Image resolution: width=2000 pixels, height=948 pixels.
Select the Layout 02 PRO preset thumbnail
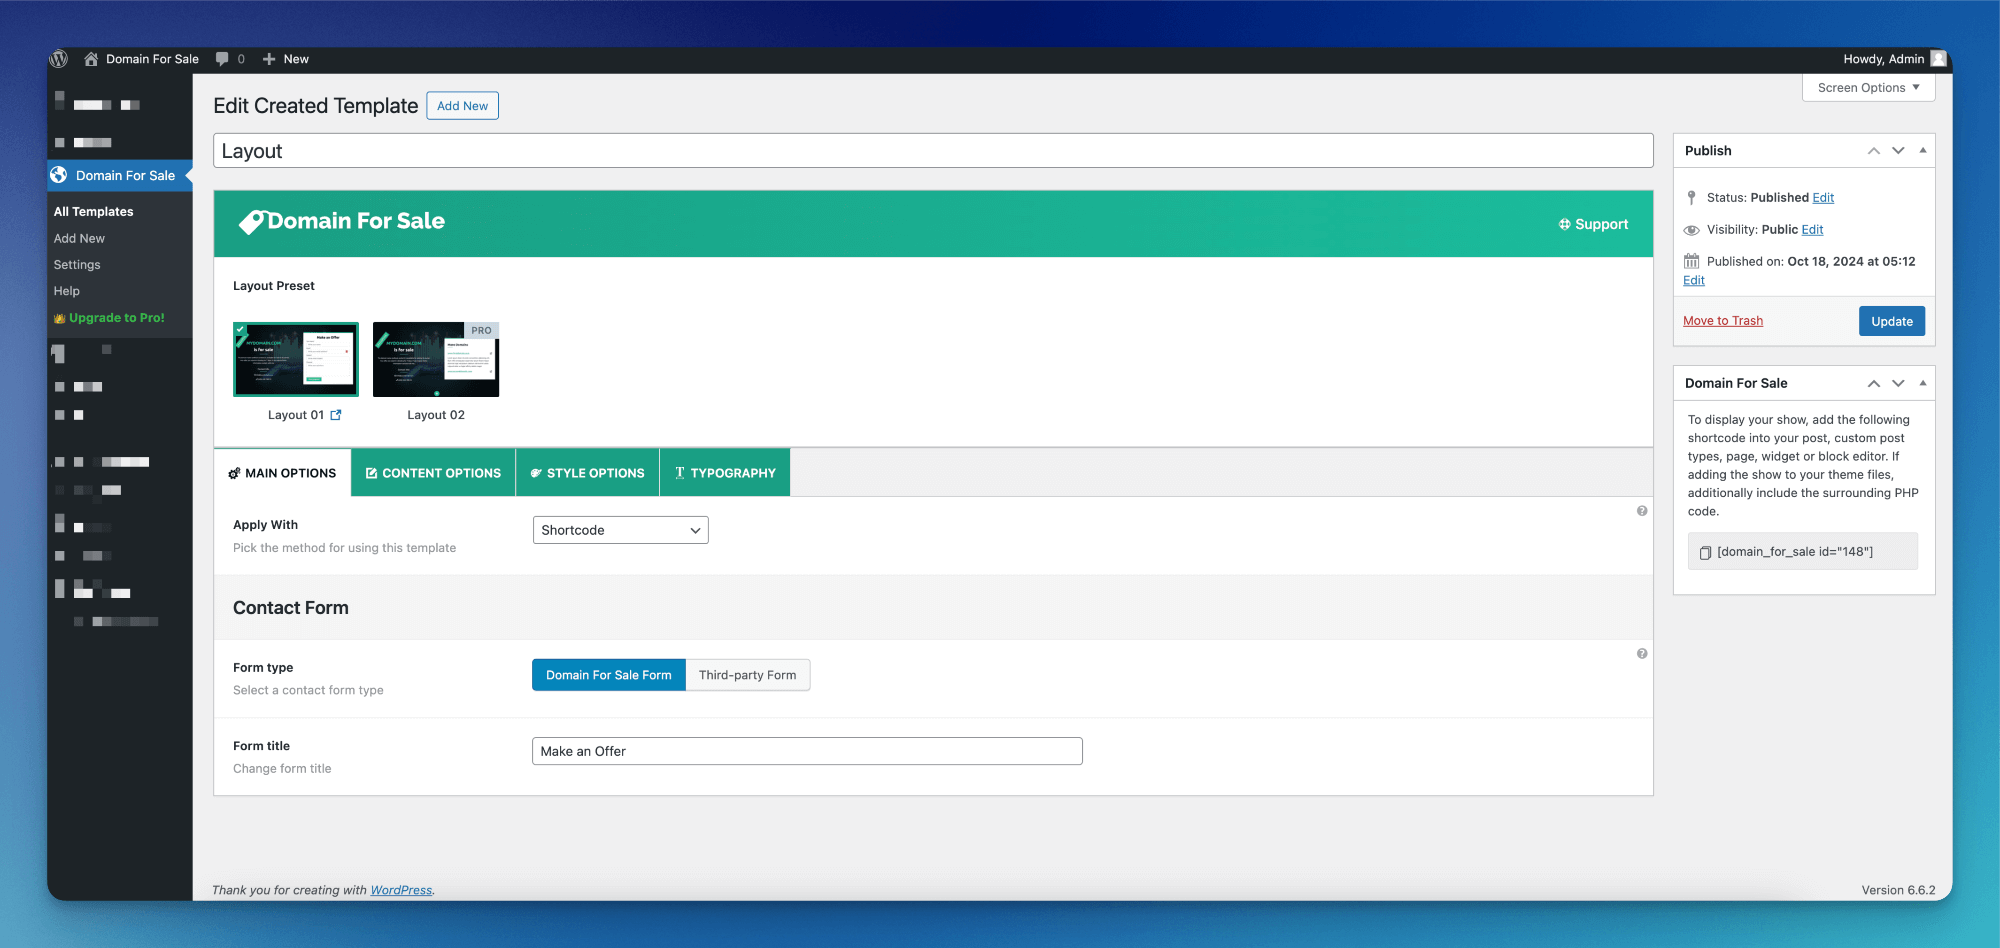[x=436, y=358]
